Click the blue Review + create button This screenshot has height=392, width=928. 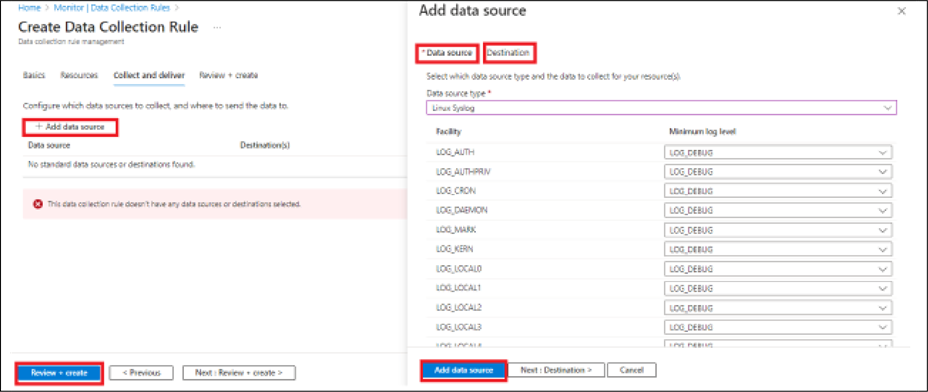[59, 372]
